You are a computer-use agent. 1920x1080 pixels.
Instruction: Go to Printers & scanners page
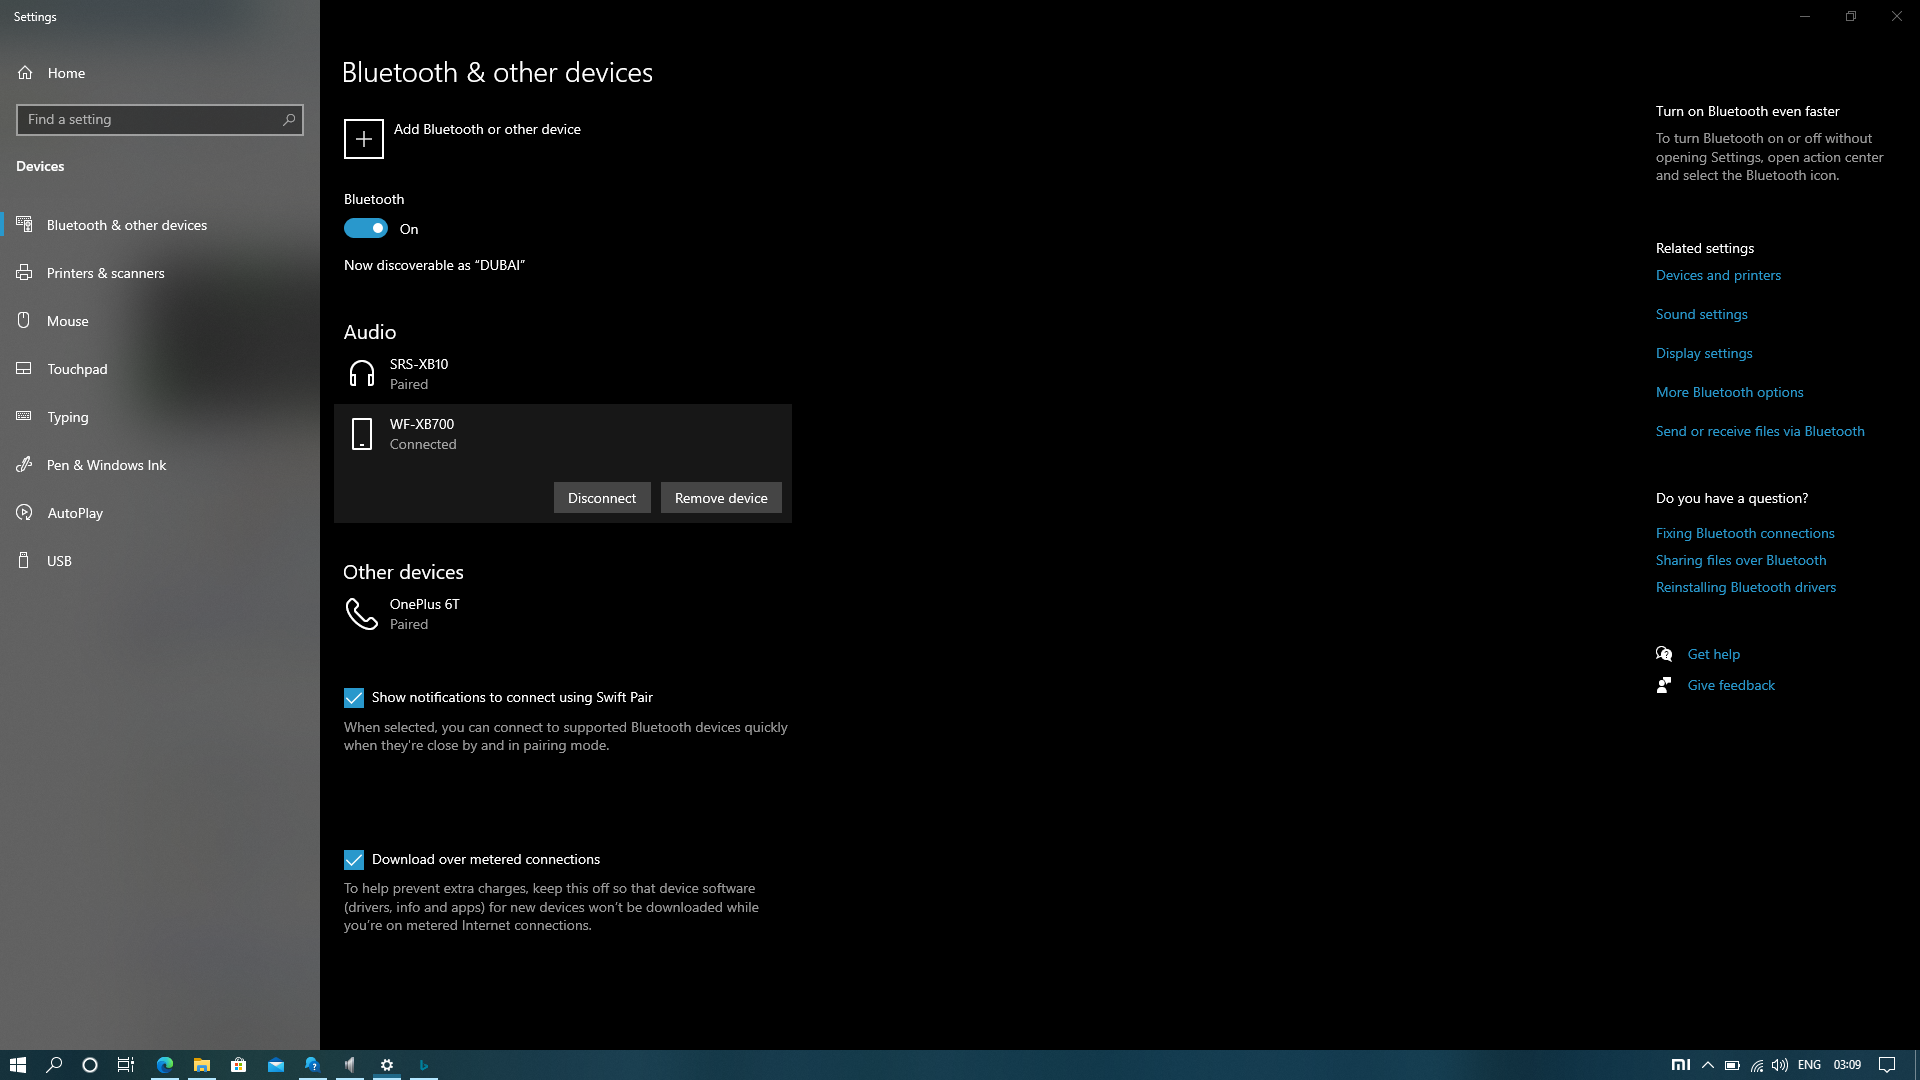(160, 273)
